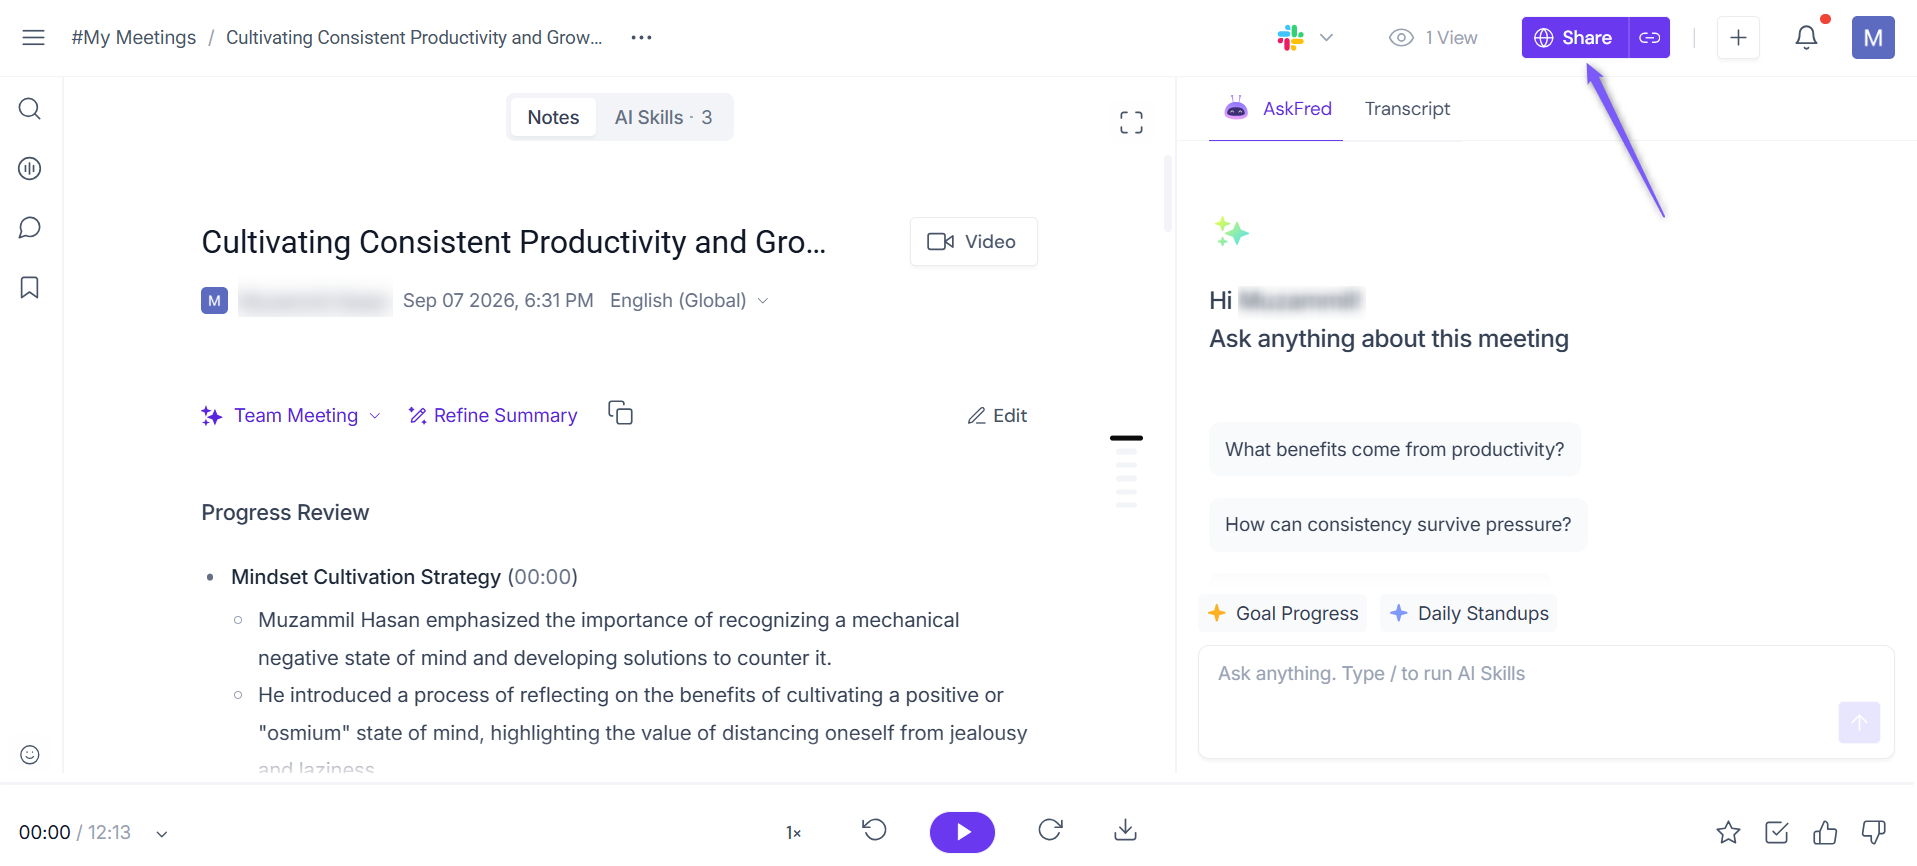Open the bookmark icon in the left sidebar
Viewport: 1917px width, 866px height.
tap(30, 288)
